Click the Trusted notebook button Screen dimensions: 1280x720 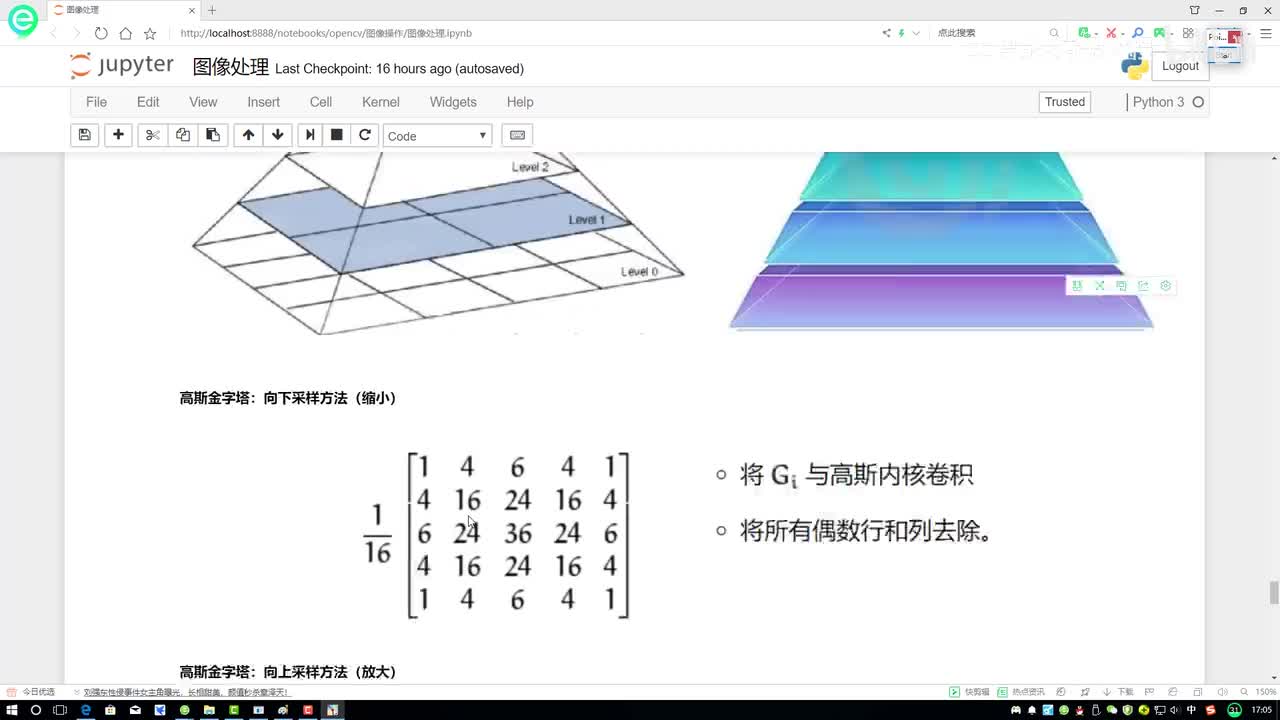pyautogui.click(x=1065, y=102)
